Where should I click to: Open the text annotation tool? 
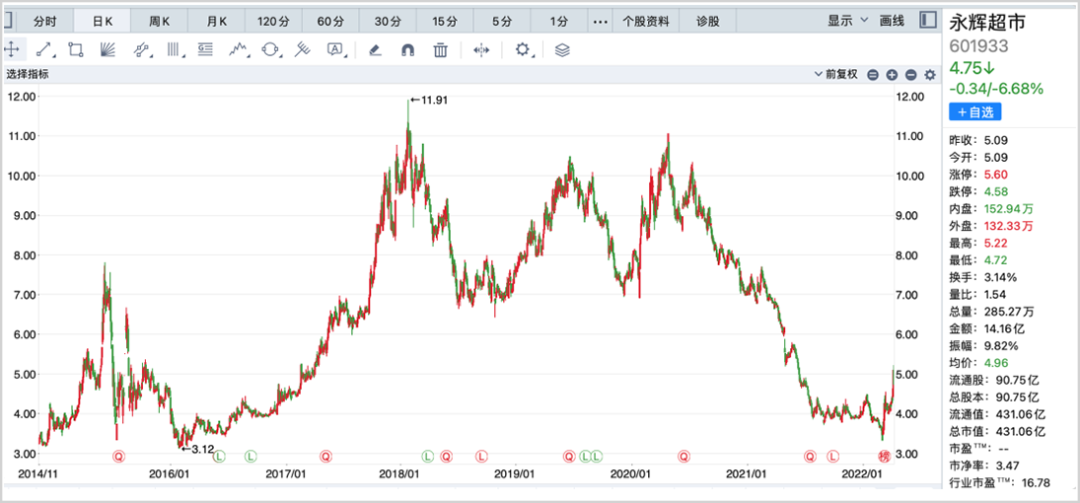tap(335, 49)
